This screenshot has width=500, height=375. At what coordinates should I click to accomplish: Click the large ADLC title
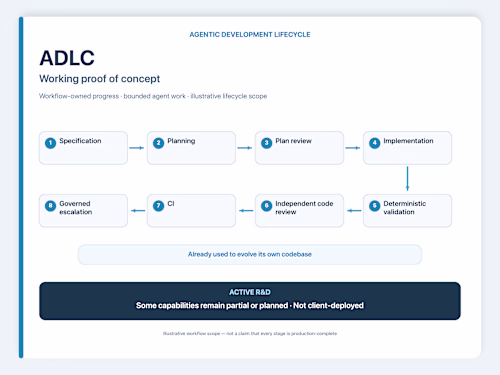coord(67,58)
